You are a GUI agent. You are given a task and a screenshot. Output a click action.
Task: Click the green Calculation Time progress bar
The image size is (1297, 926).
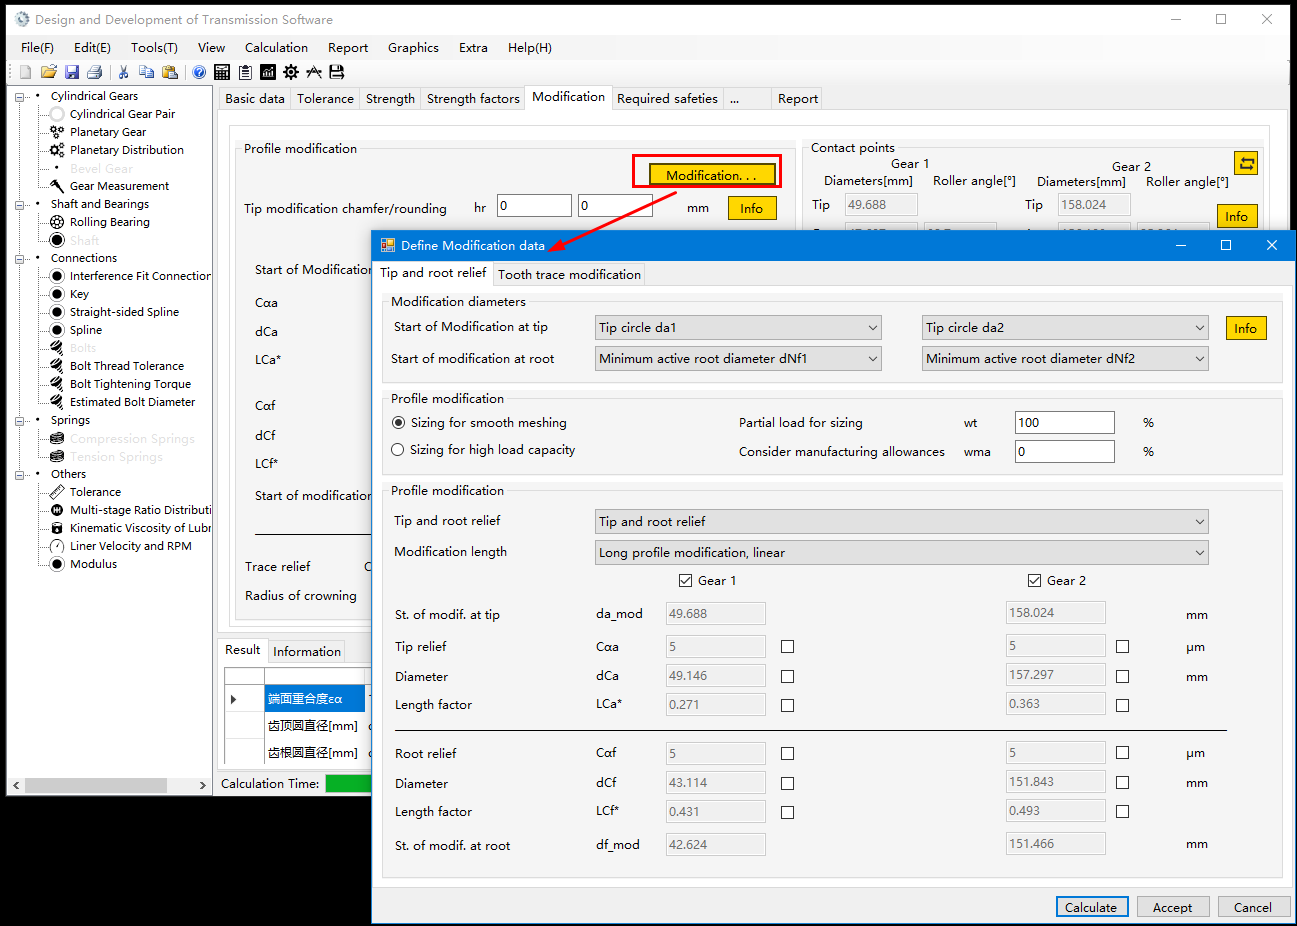pyautogui.click(x=348, y=784)
